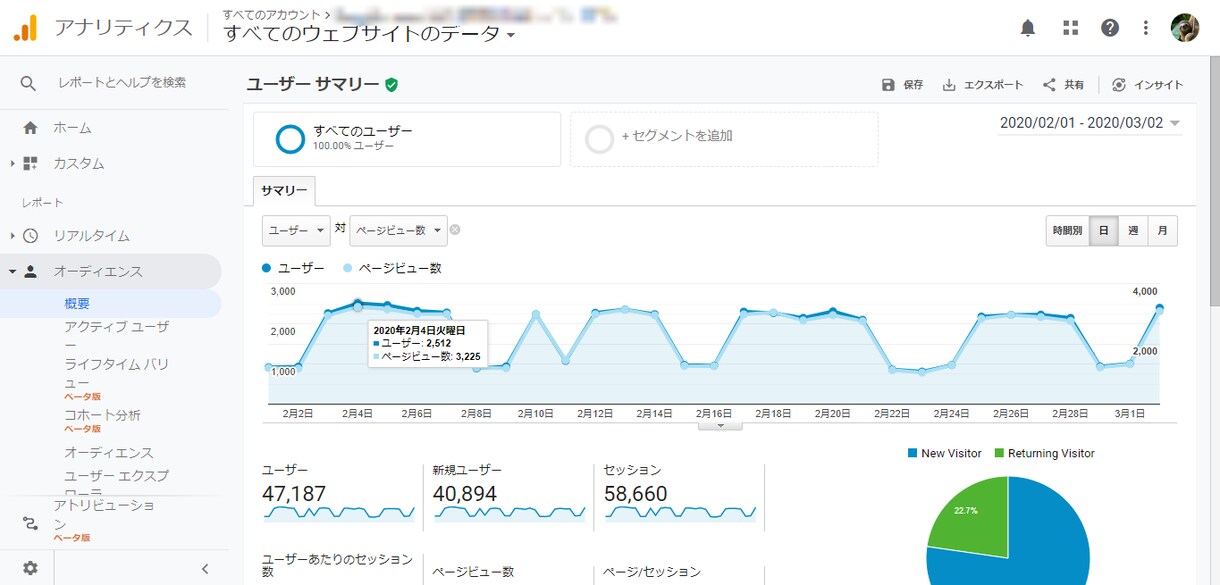Switch to the サマリー tab
The width and height of the screenshot is (1220, 585).
(x=285, y=191)
